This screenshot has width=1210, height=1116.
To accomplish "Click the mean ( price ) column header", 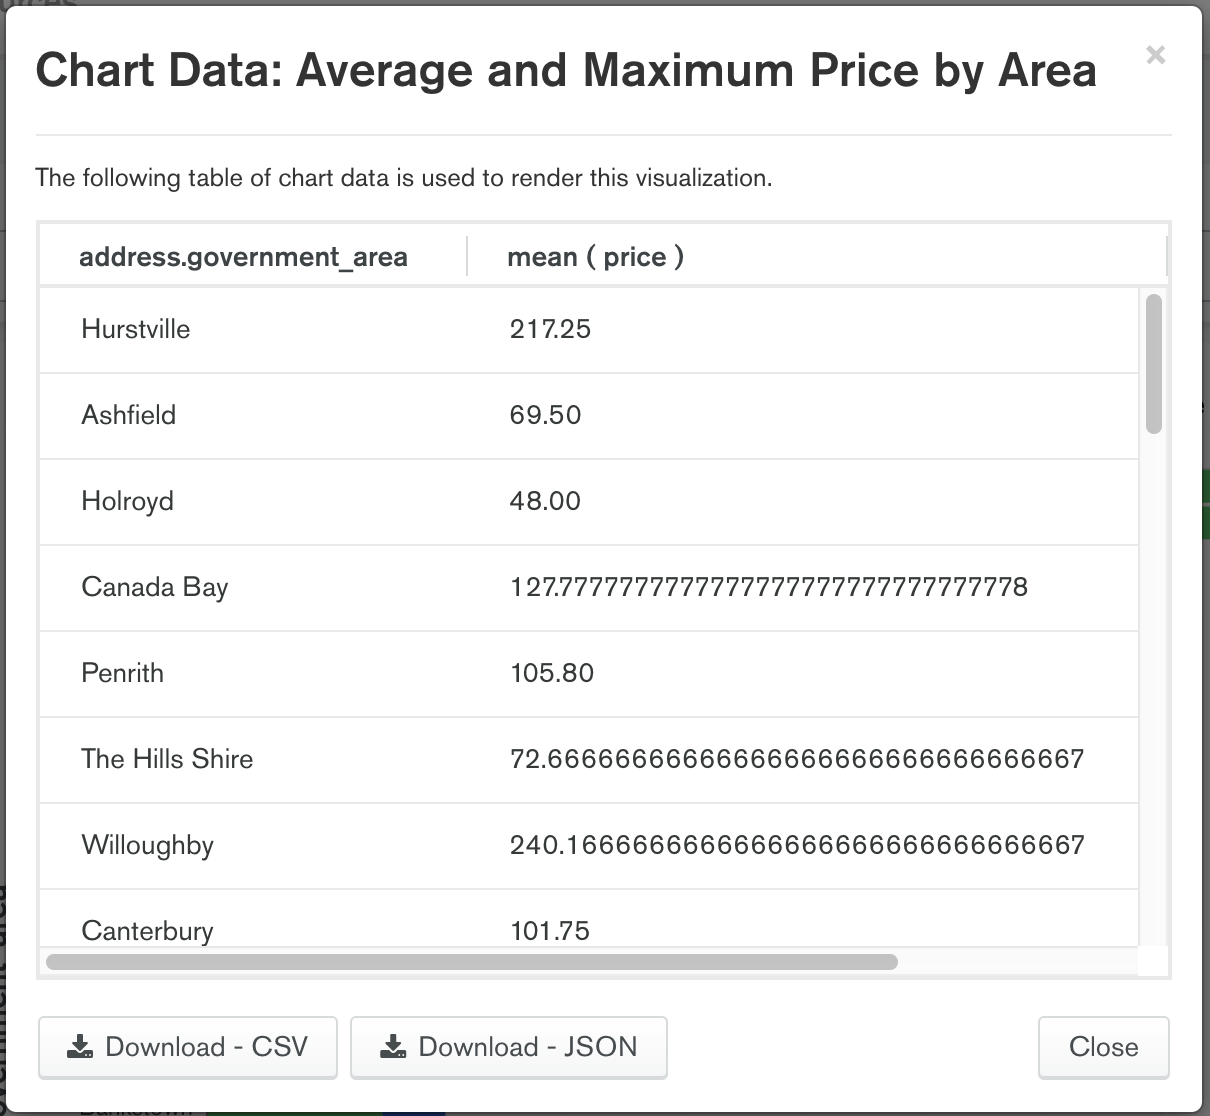I will [x=595, y=257].
